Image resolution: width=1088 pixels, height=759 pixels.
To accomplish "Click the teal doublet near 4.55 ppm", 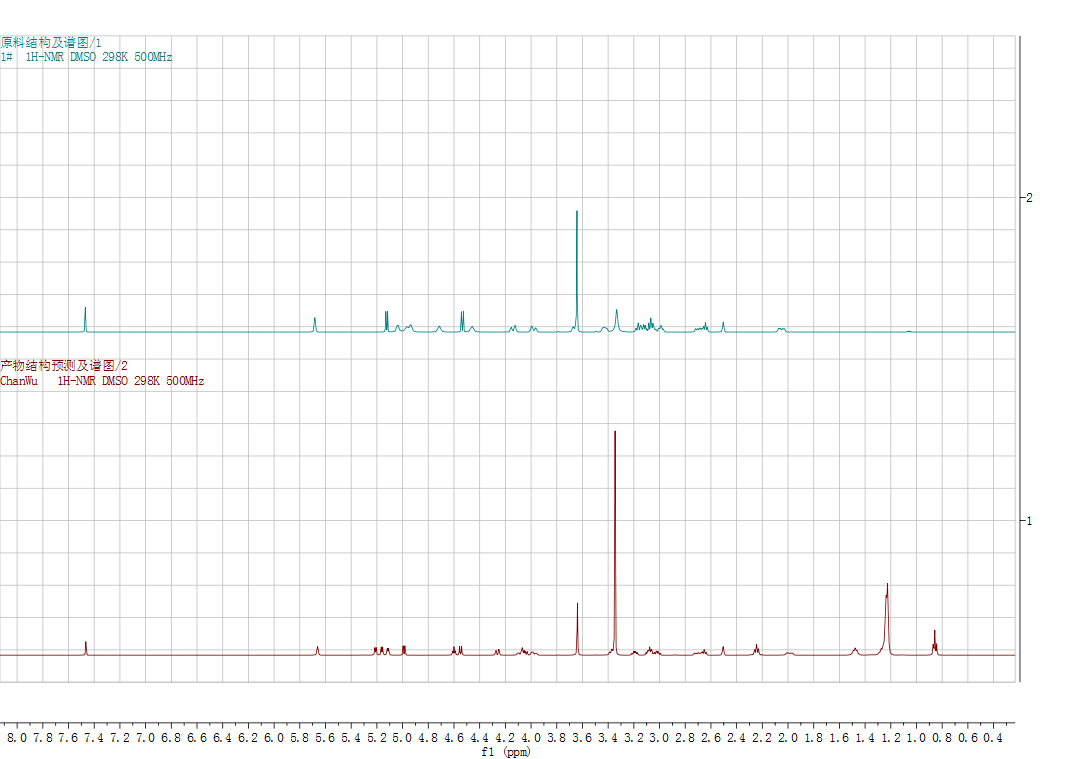I will click(x=462, y=321).
